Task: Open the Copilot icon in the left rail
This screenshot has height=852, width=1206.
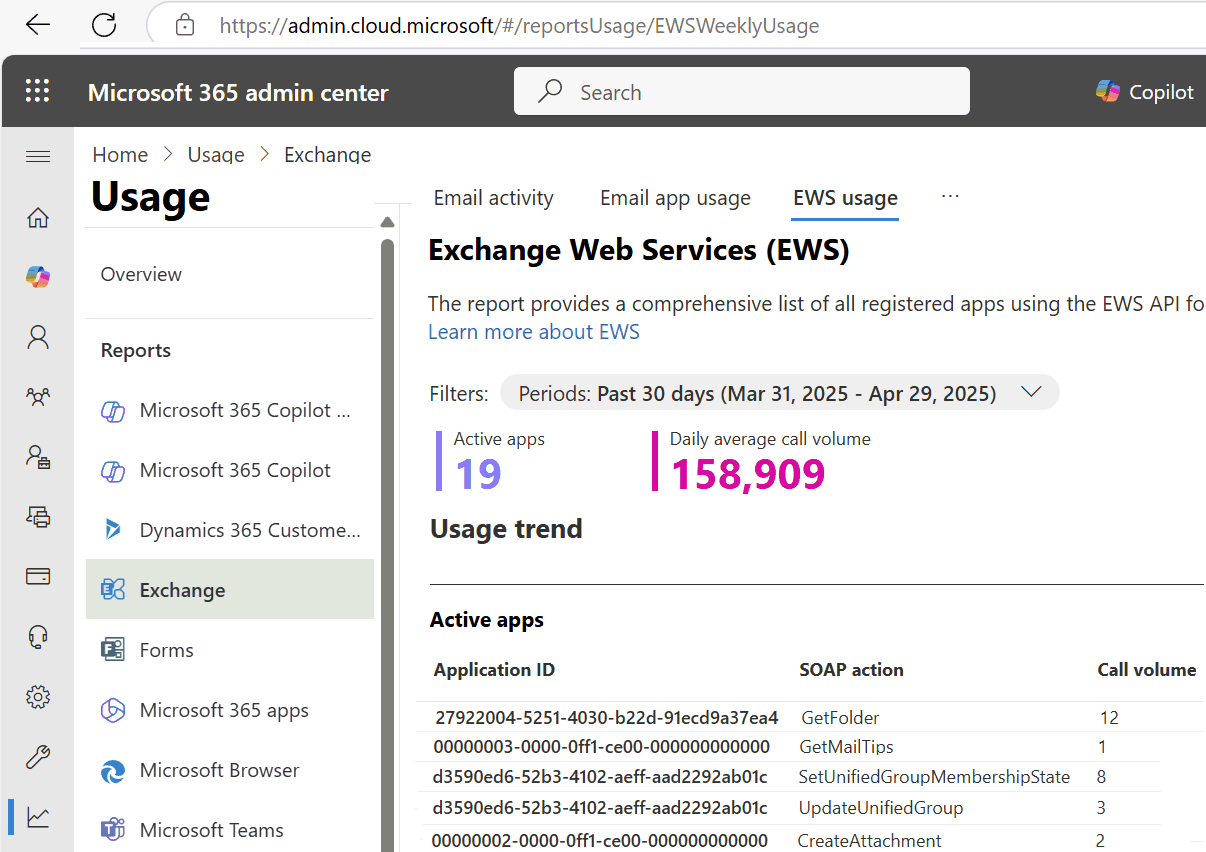Action: click(x=38, y=277)
